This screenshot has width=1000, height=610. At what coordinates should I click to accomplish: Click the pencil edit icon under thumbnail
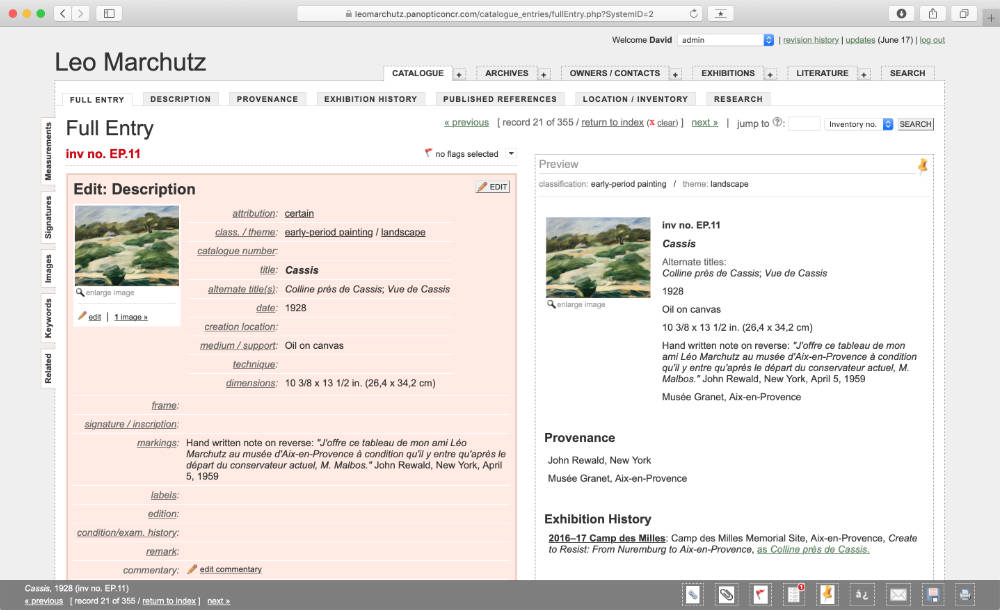tap(82, 316)
